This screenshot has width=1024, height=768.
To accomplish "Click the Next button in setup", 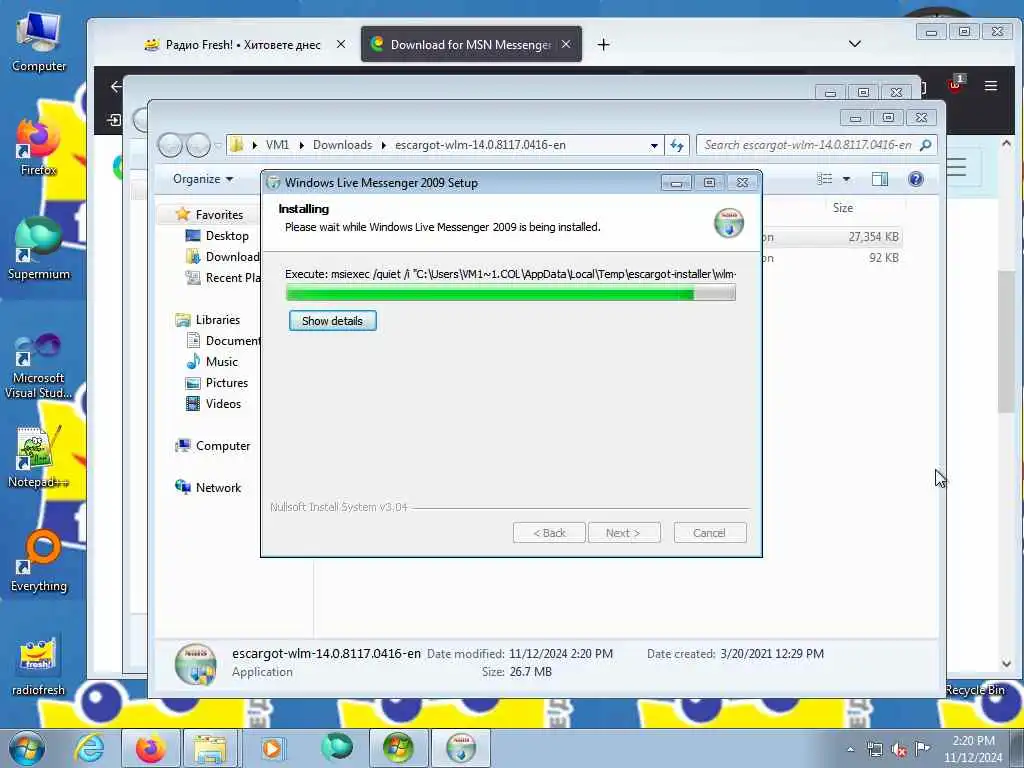I will point(624,533).
